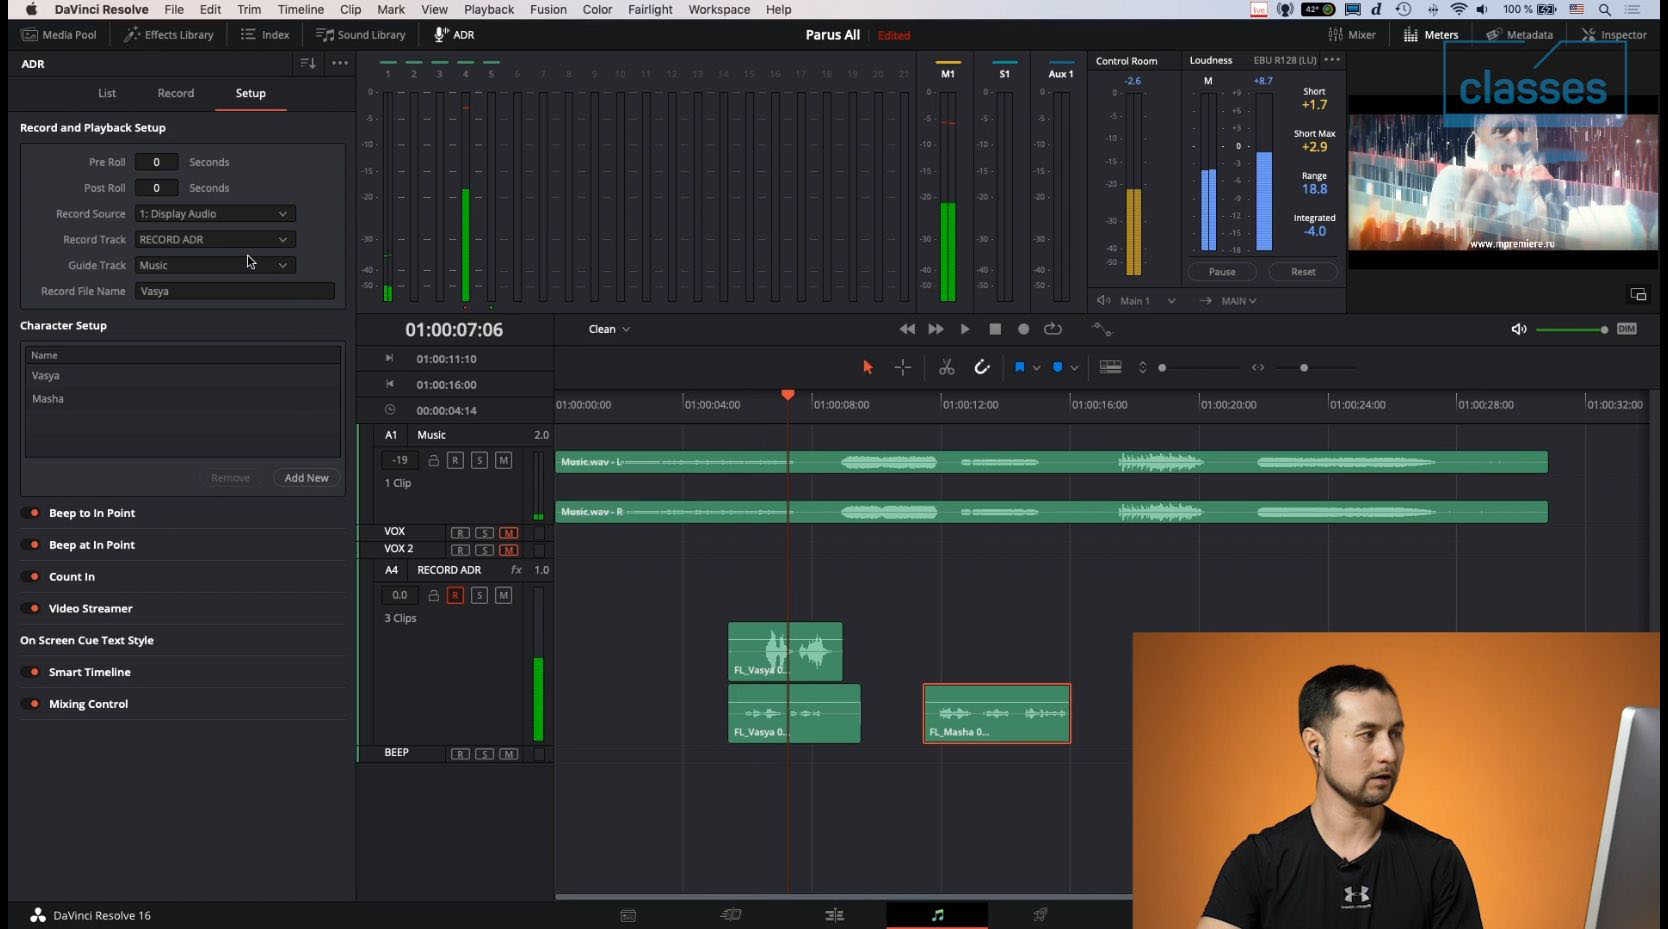Open the Loudness panel options menu
The image size is (1668, 929).
pyautogui.click(x=1332, y=60)
